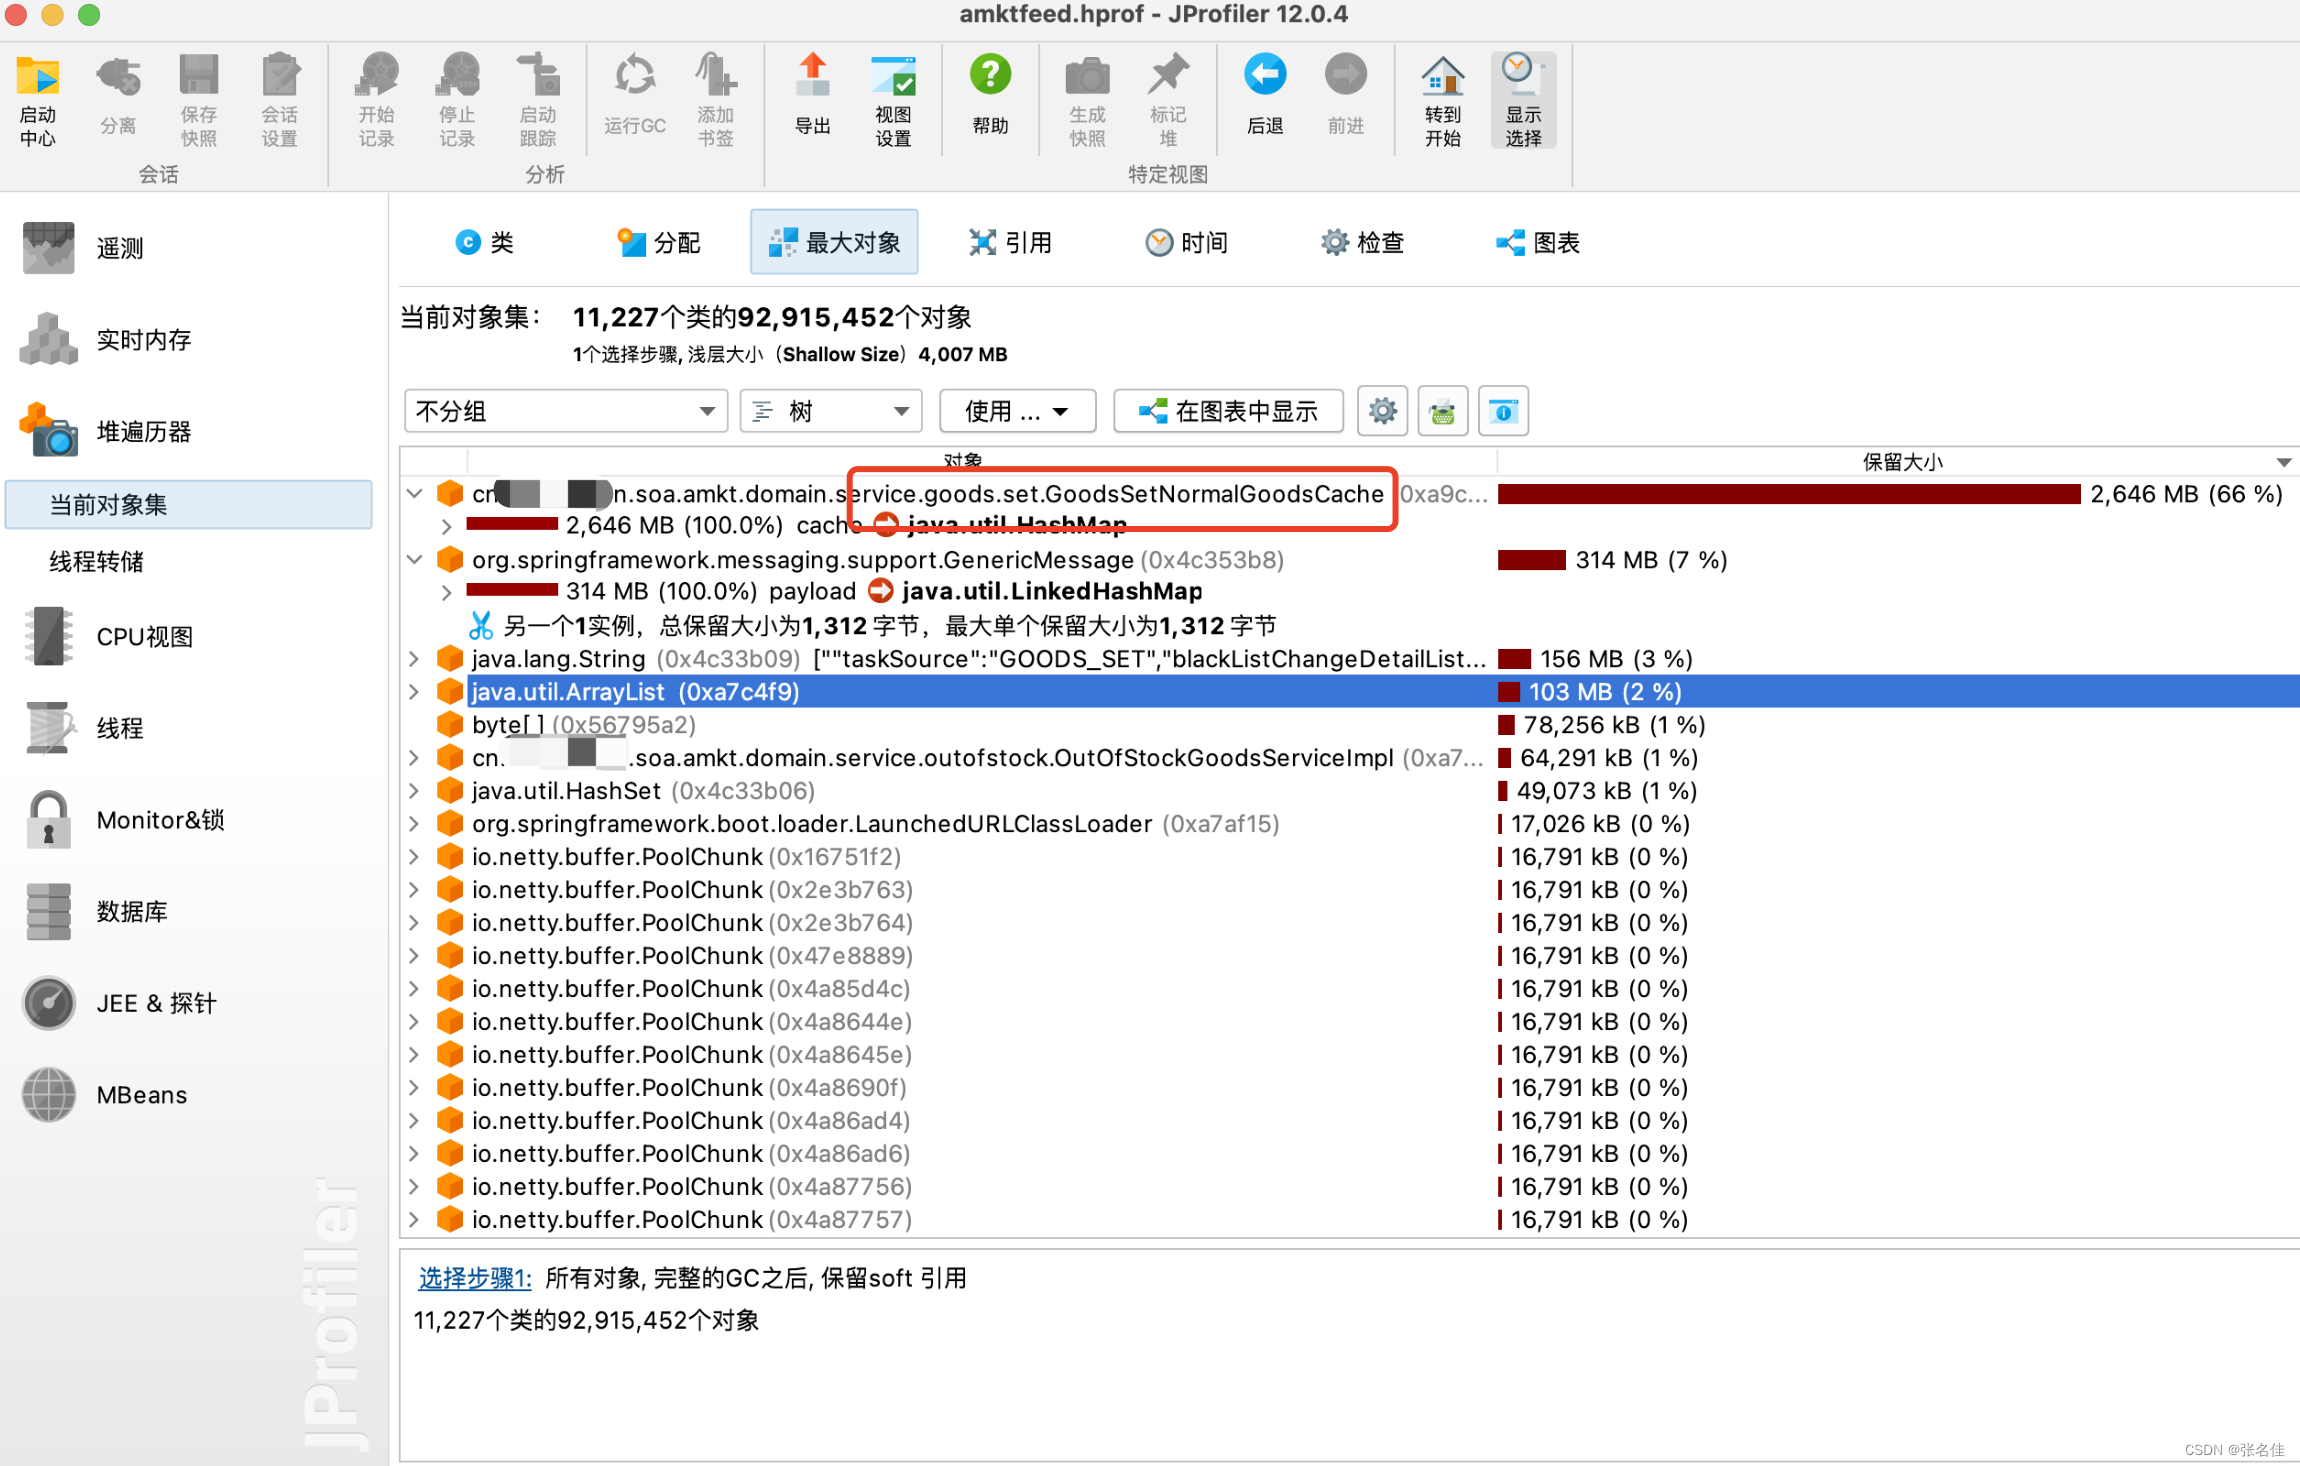Select 当前对象集 in the sidebar
The height and width of the screenshot is (1466, 2300).
coord(189,504)
